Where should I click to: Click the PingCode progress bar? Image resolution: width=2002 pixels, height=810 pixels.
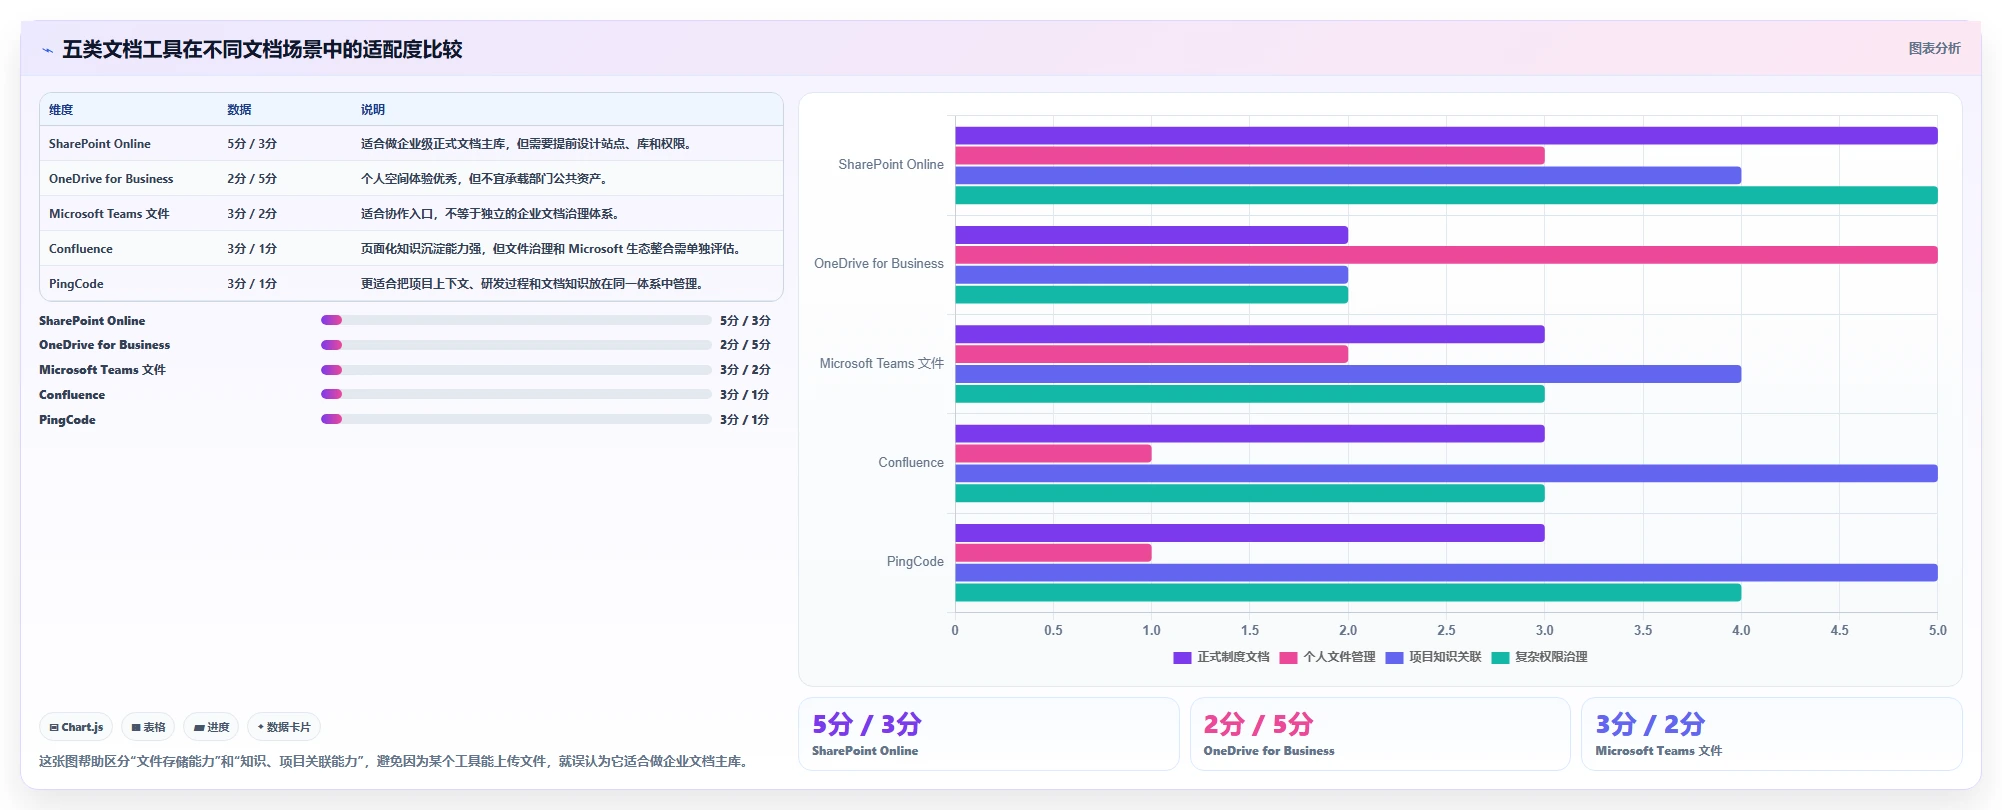pyautogui.click(x=516, y=419)
